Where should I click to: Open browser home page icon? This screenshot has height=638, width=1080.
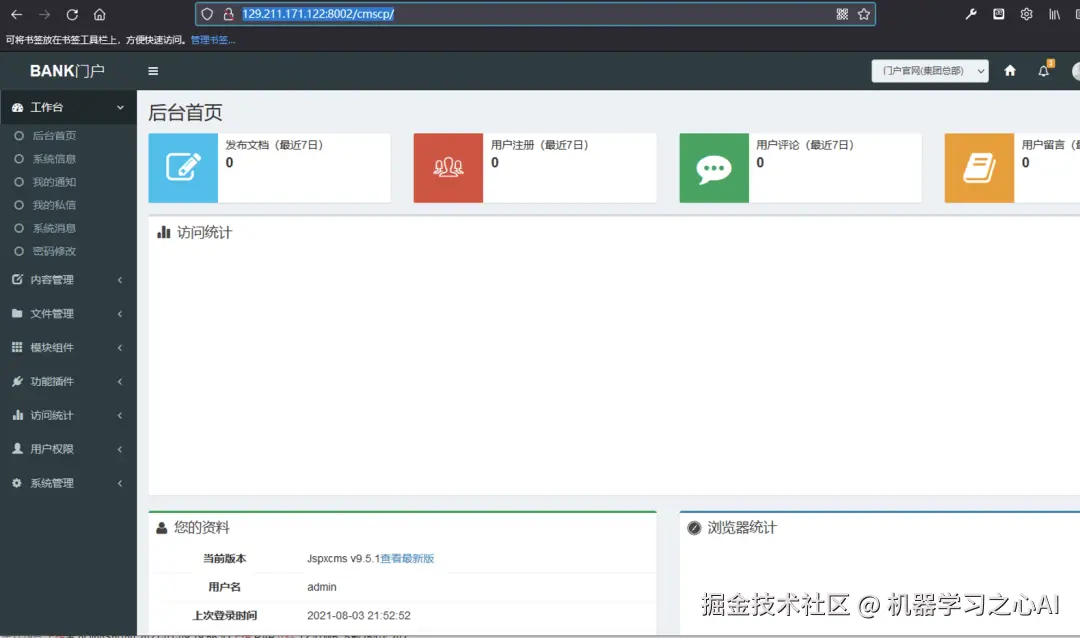click(x=99, y=14)
